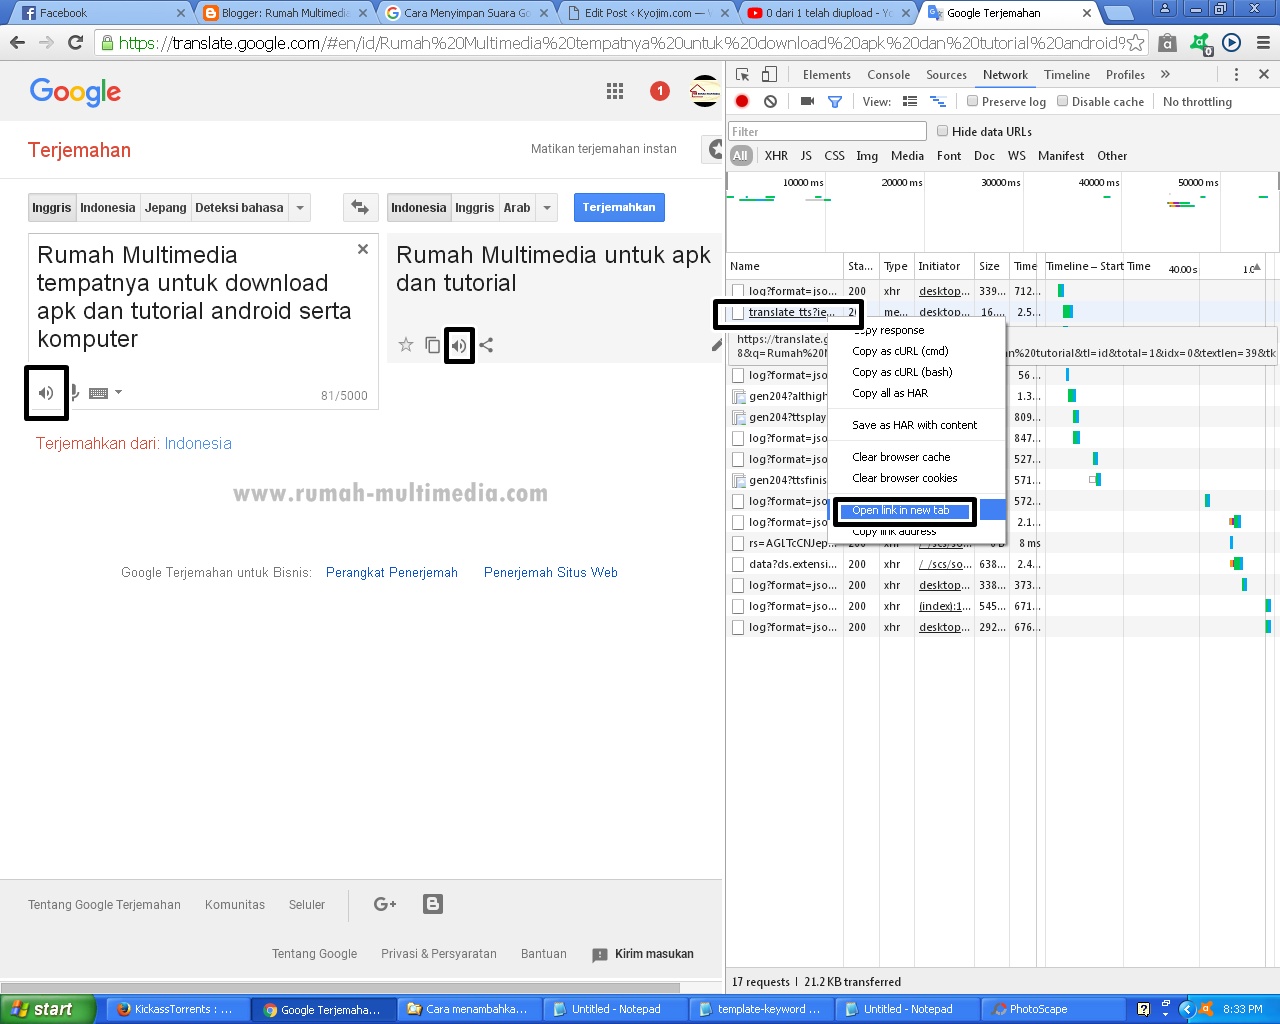1280x1024 pixels.
Task: Select Jepang as source language
Action: click(165, 207)
